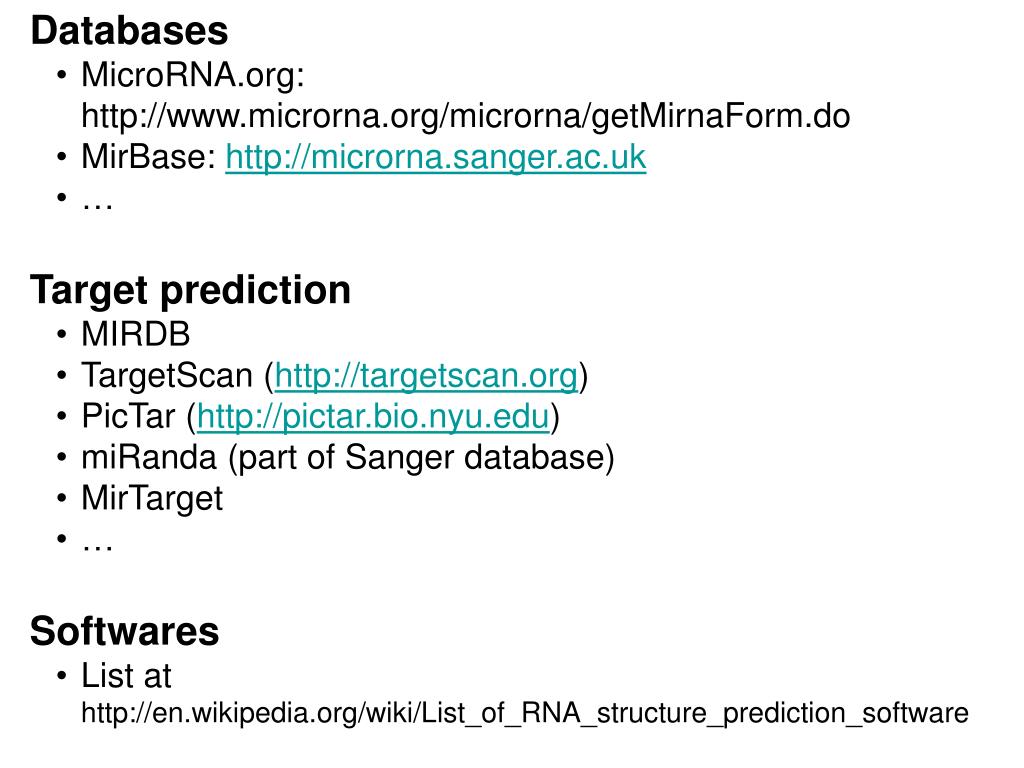
Task: Click the Target prediction heading
Action: click(x=191, y=291)
